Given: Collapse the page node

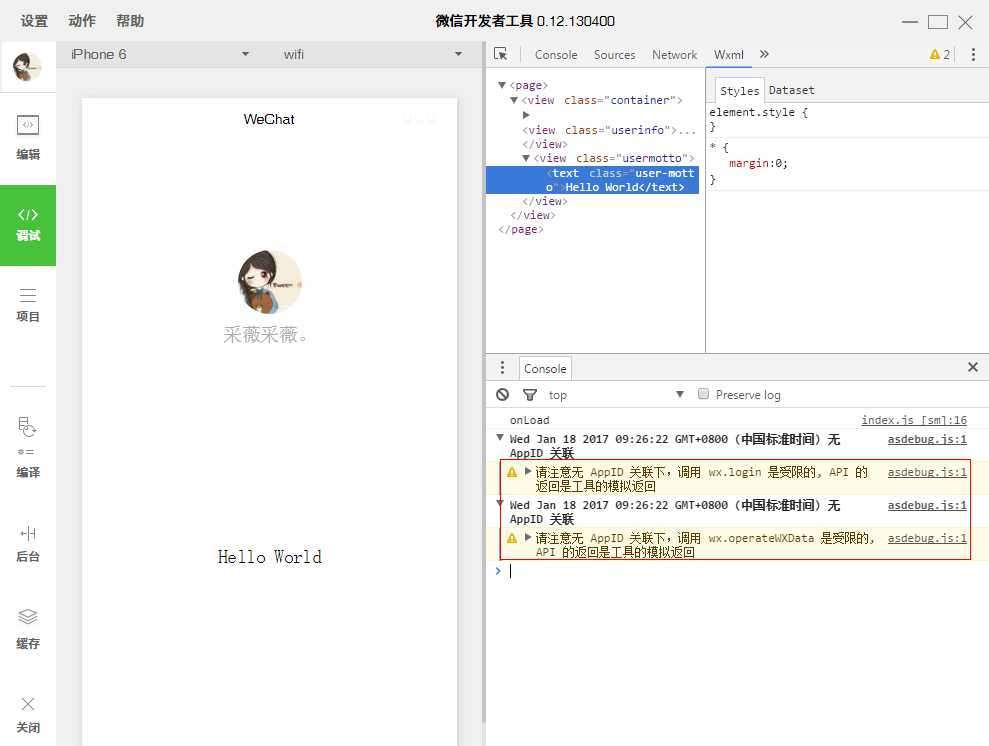Looking at the screenshot, I should point(502,85).
